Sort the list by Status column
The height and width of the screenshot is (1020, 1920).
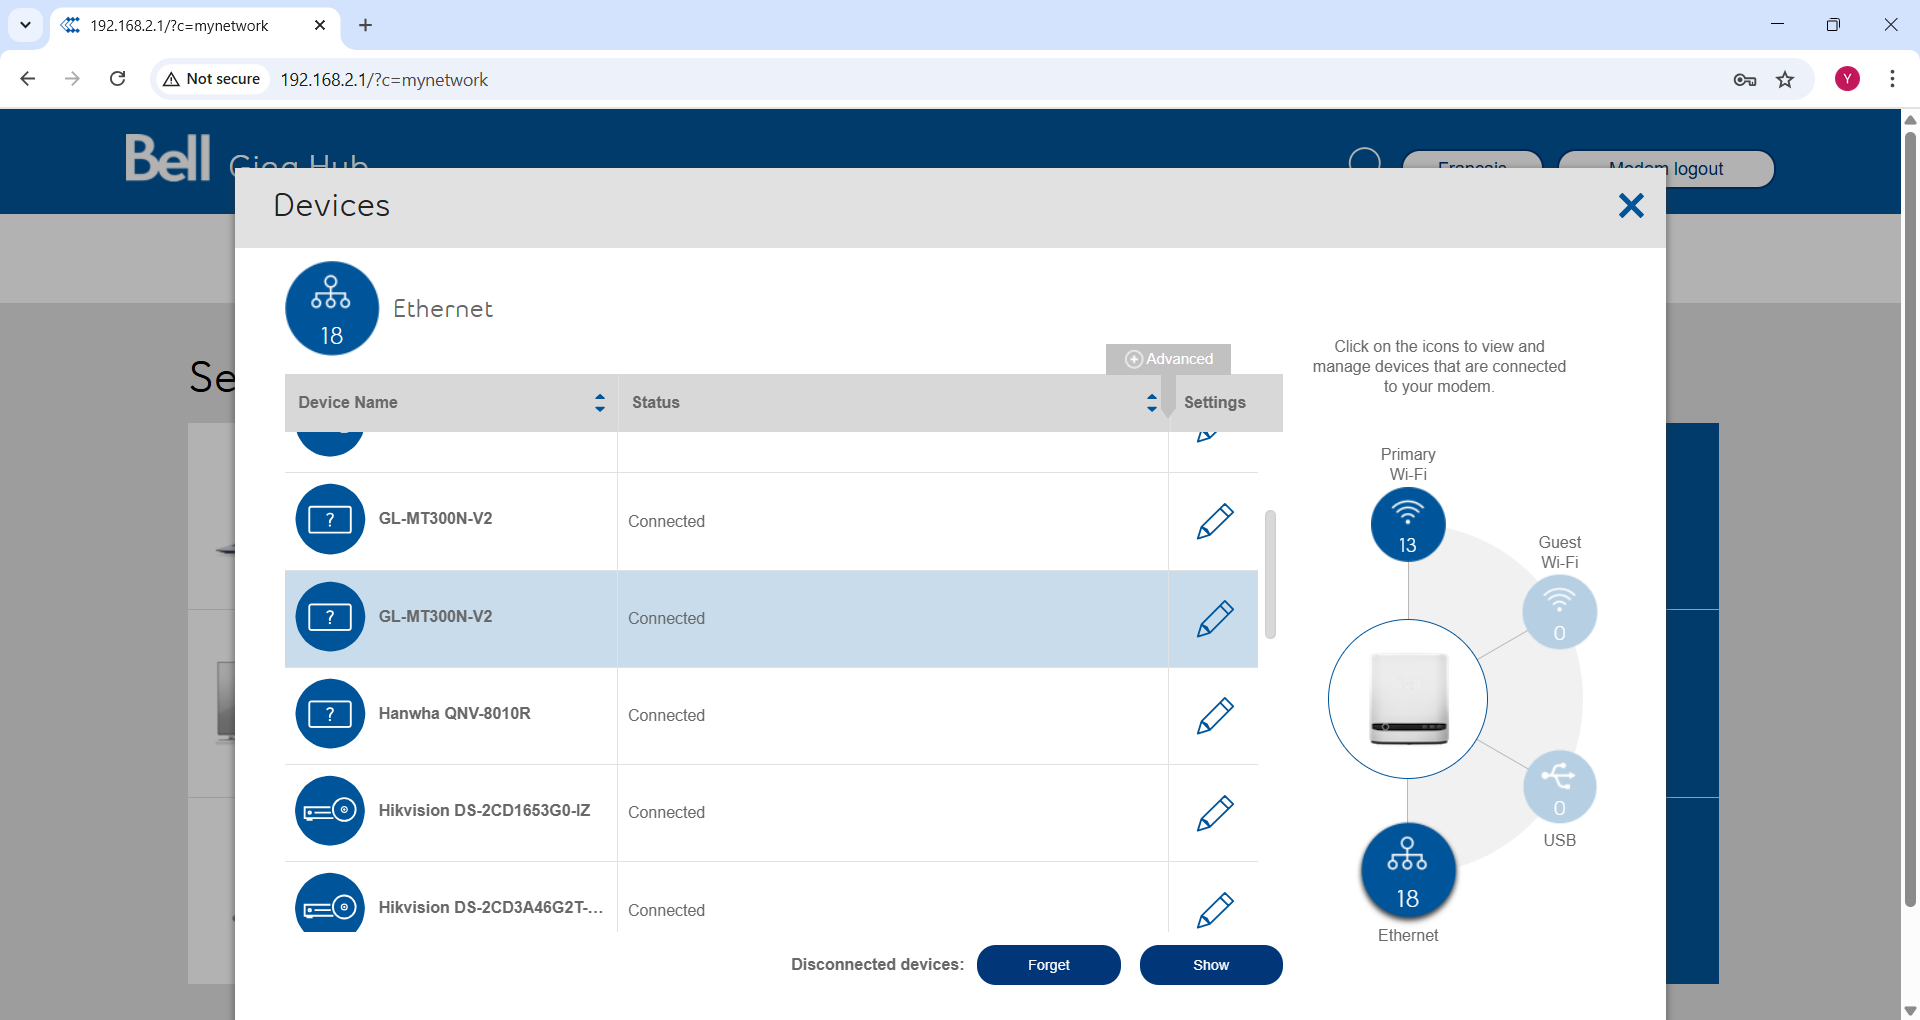(x=1151, y=403)
